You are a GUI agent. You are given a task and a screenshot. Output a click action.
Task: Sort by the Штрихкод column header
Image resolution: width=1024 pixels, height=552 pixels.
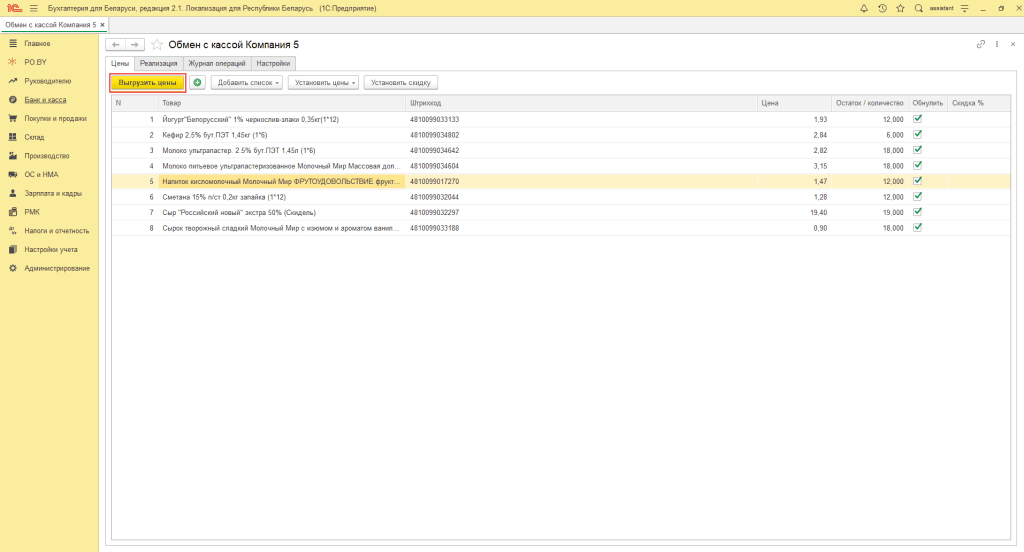(x=581, y=103)
